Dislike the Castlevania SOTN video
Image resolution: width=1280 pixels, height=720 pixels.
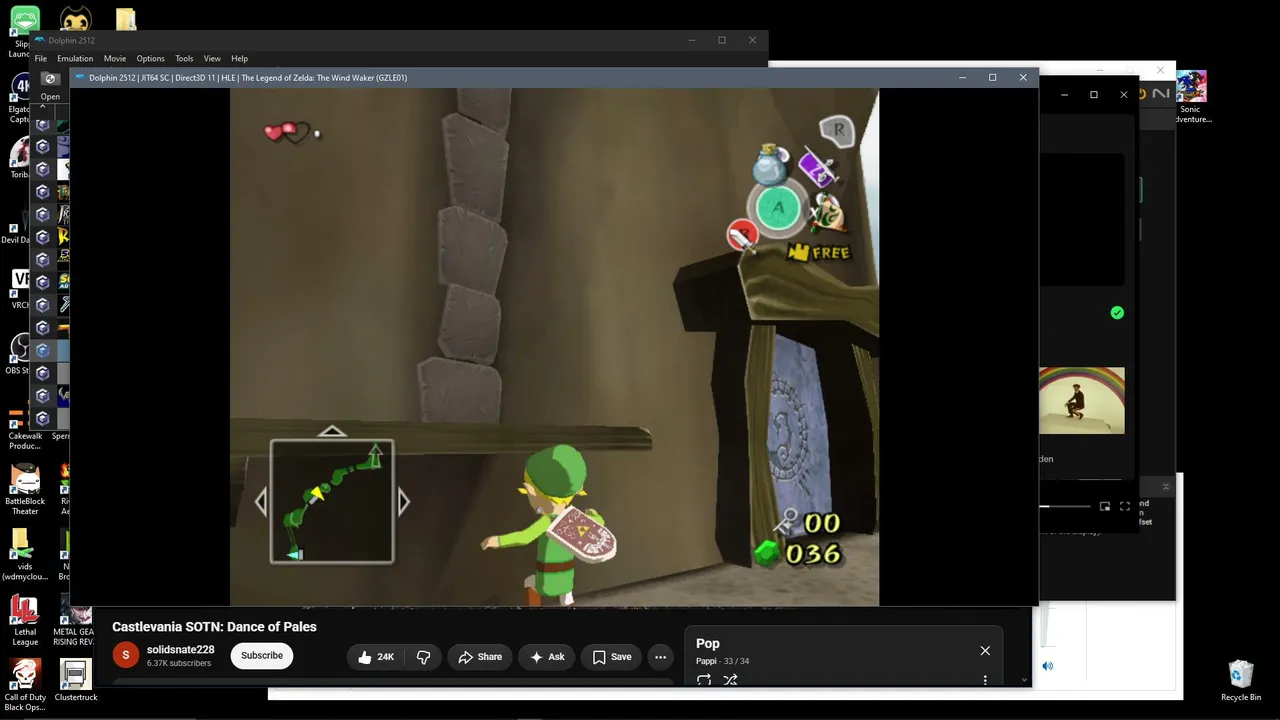tap(423, 657)
